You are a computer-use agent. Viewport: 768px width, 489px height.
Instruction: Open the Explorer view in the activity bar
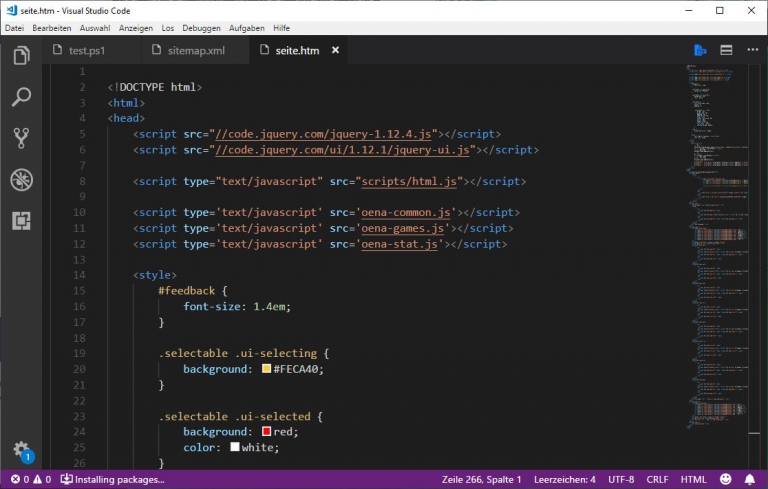click(21, 55)
